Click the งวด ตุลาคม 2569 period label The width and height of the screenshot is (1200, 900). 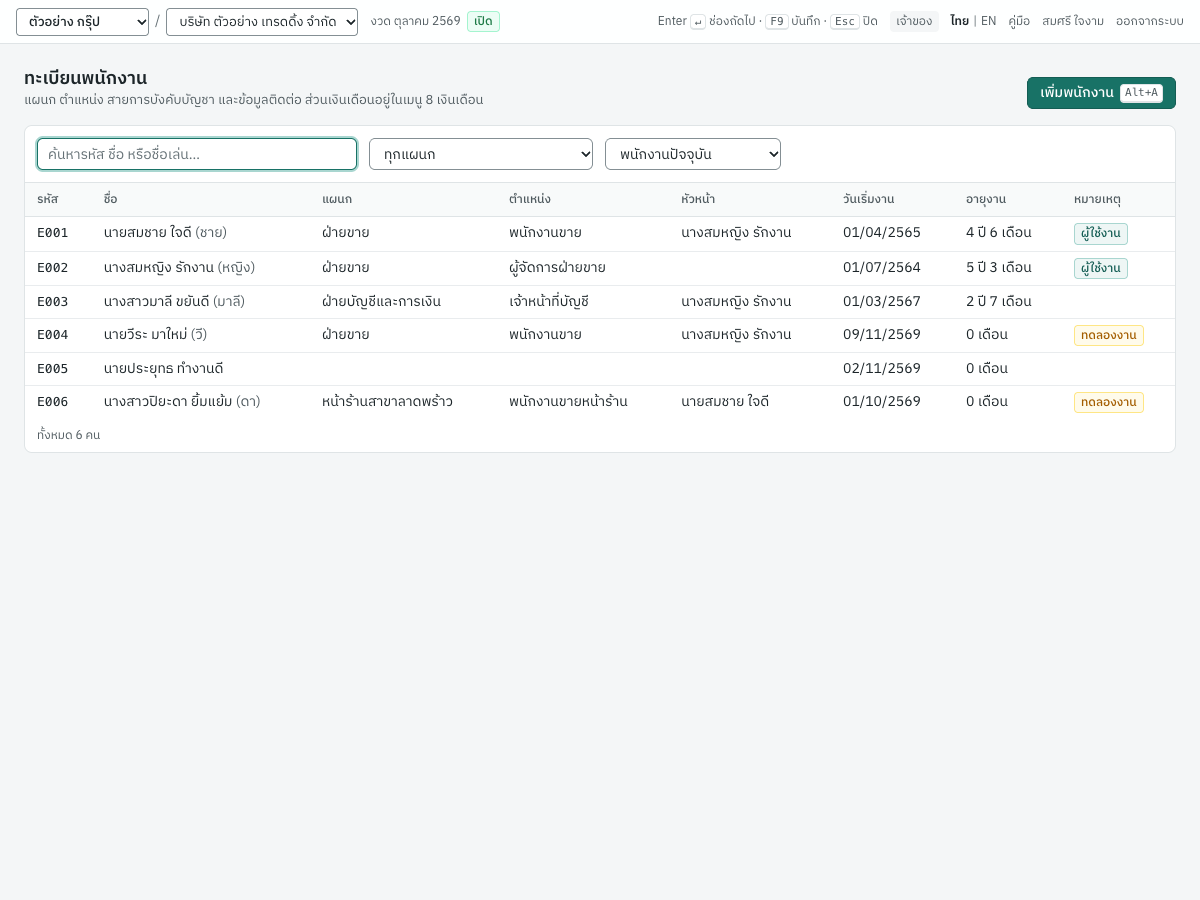[x=415, y=21]
